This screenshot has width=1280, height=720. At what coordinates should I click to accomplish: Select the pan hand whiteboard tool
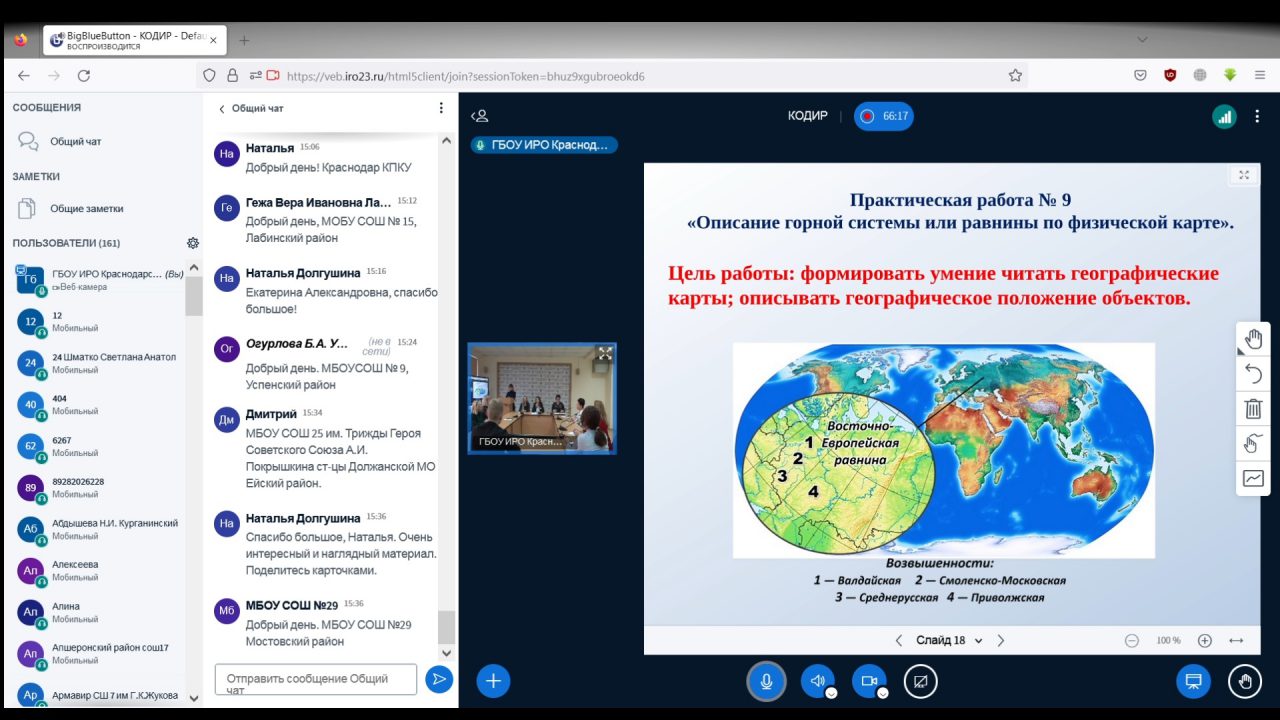(1253, 339)
